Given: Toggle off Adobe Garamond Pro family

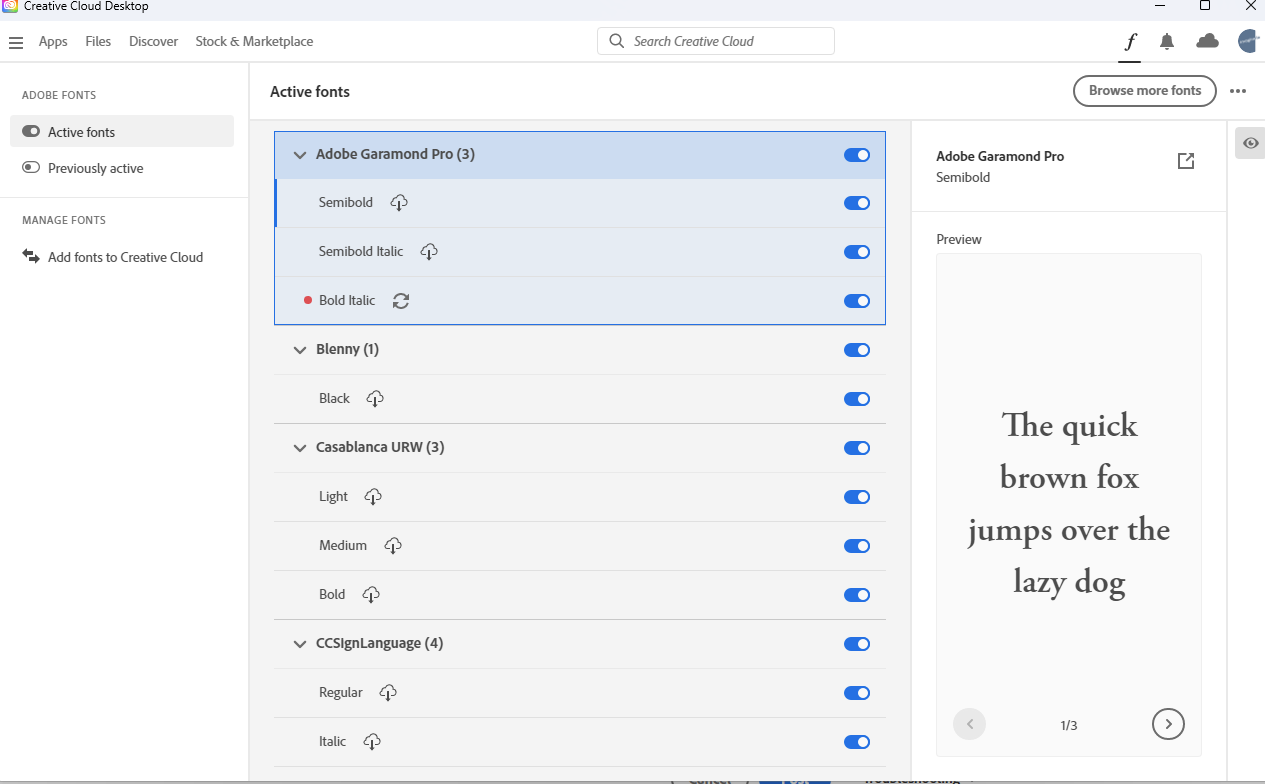Looking at the screenshot, I should tap(857, 155).
